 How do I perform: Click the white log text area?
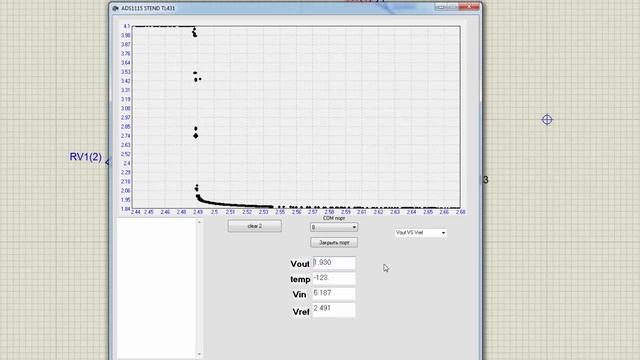[156, 289]
